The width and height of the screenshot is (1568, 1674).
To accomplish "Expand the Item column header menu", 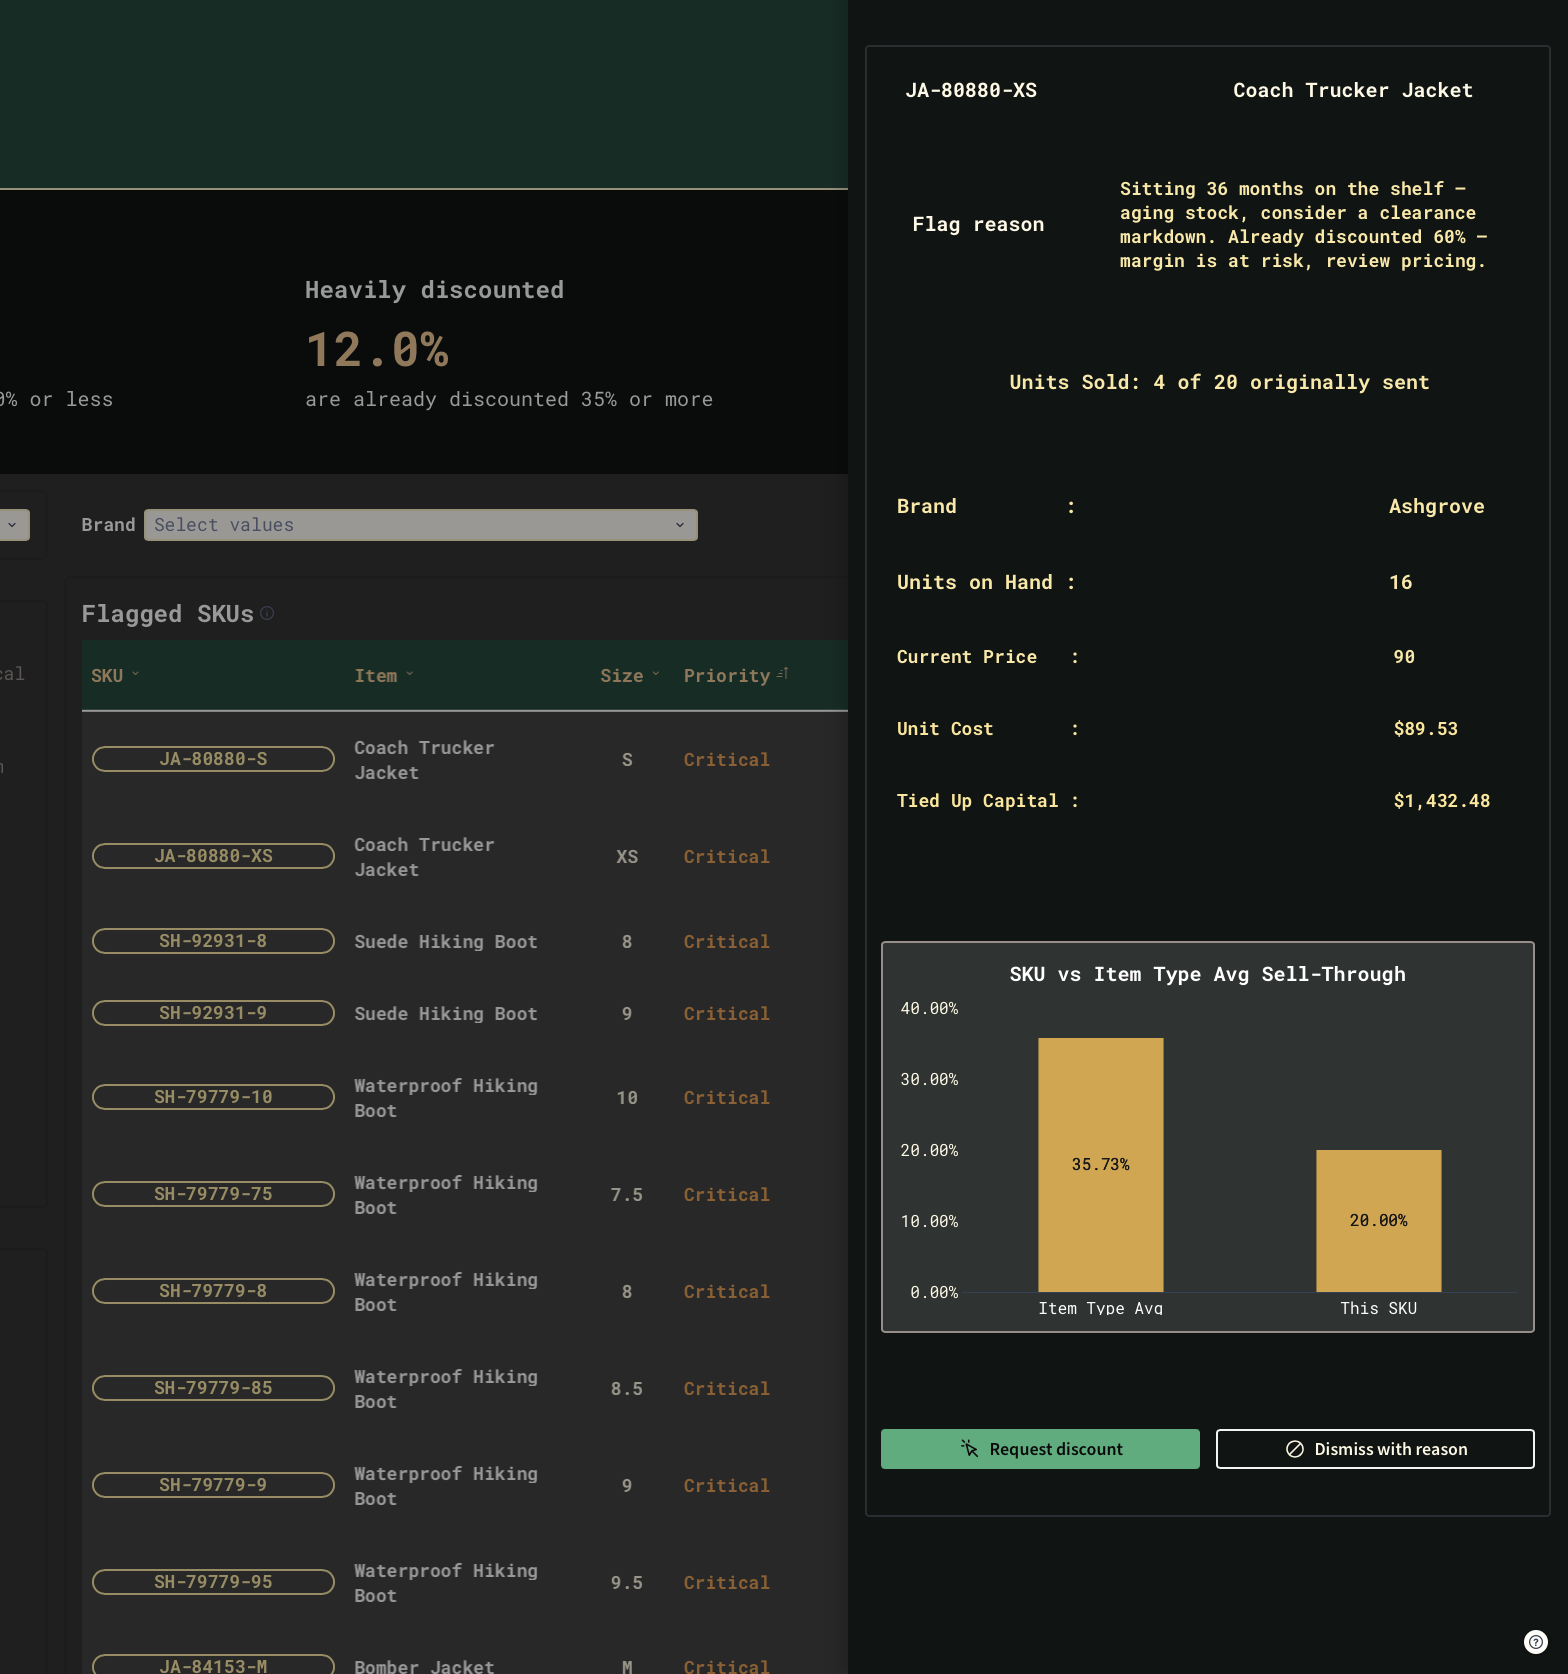I will click(410, 674).
